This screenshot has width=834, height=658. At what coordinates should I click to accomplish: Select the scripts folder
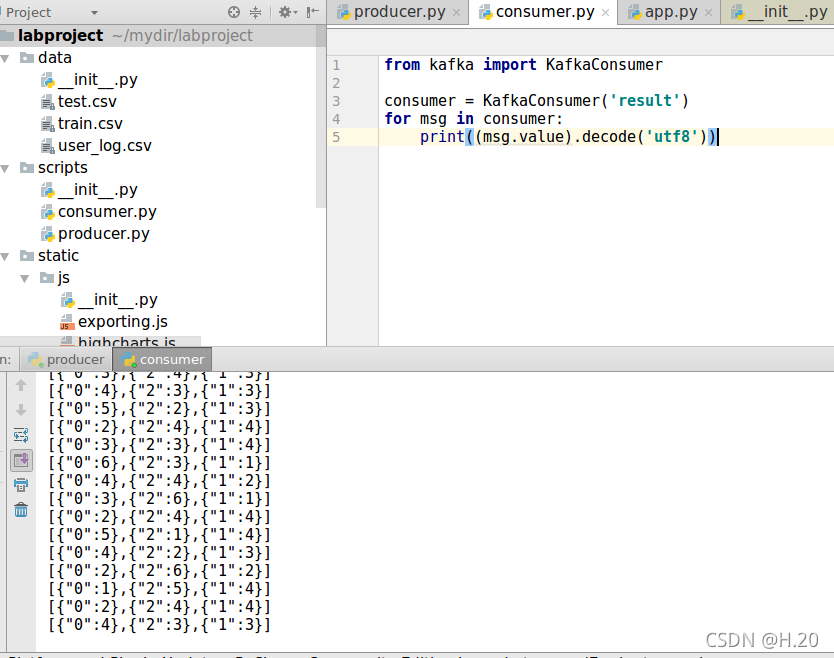pos(62,168)
